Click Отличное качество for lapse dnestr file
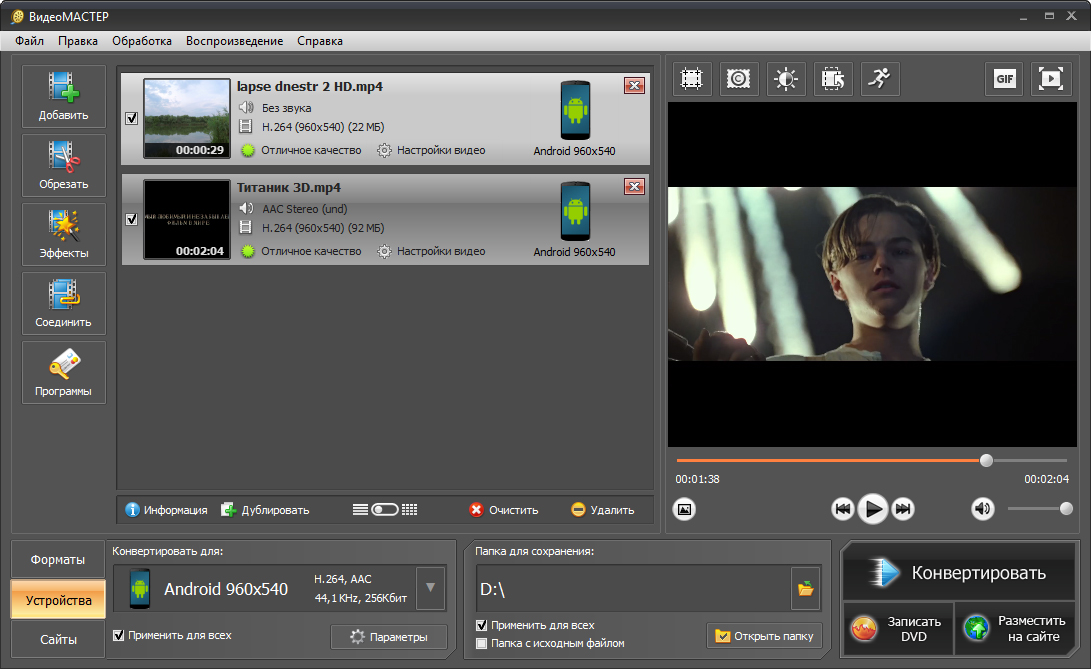1091x669 pixels. 301,150
